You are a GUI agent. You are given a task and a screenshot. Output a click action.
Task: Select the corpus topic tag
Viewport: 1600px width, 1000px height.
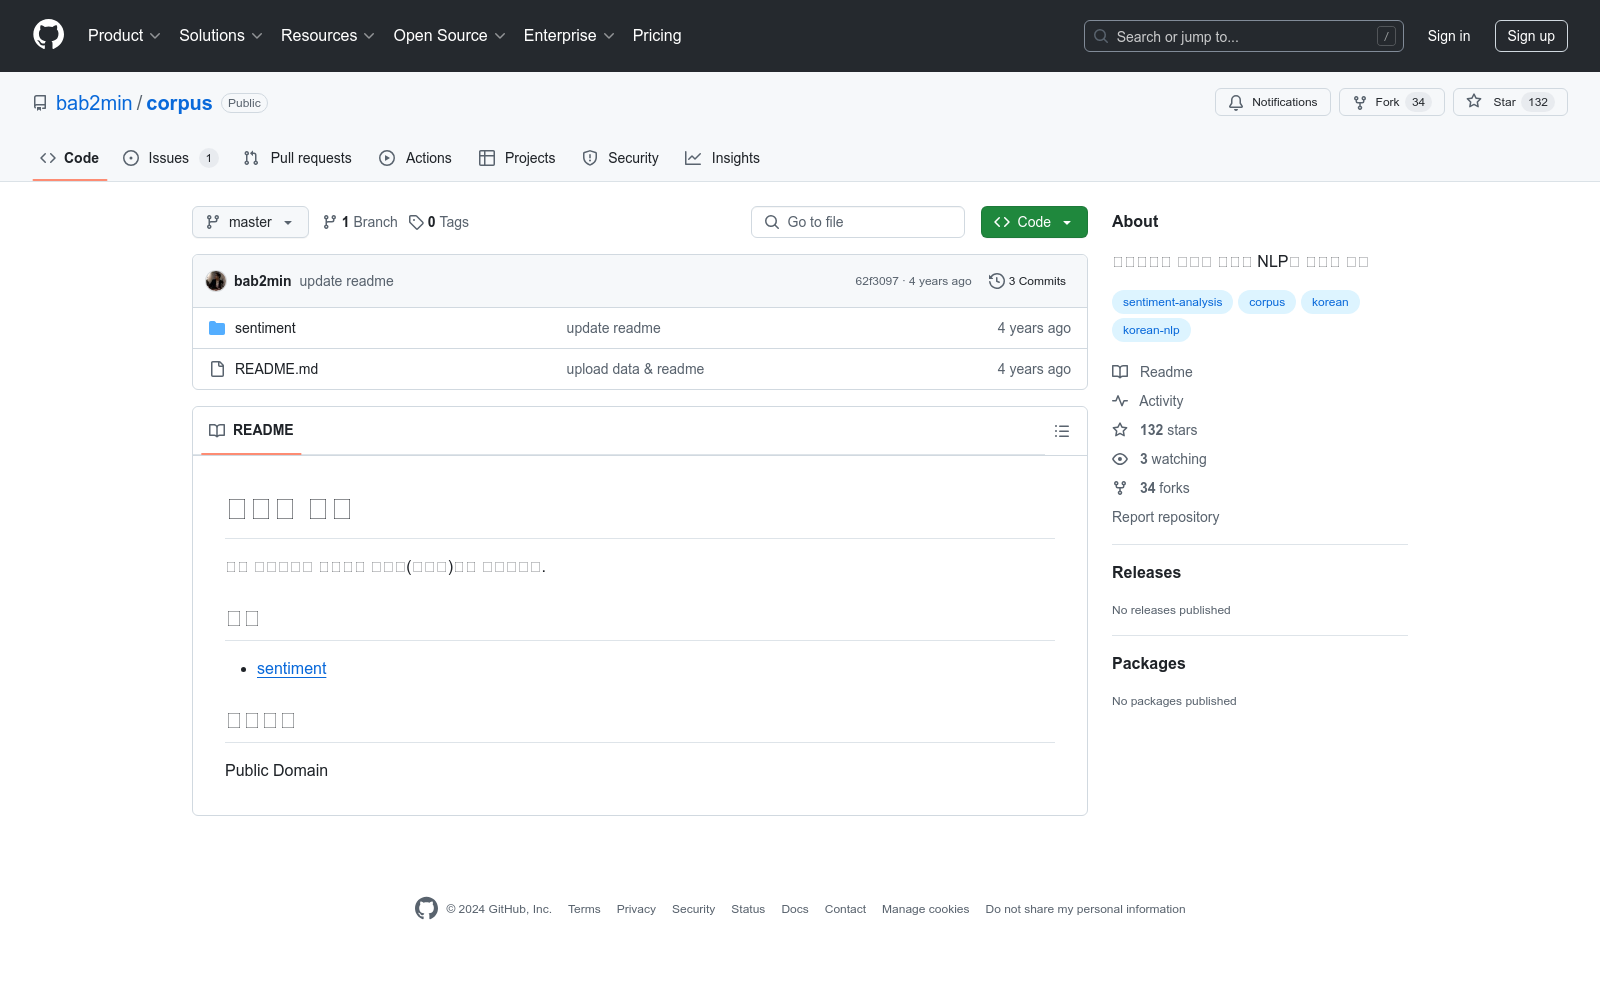point(1267,302)
